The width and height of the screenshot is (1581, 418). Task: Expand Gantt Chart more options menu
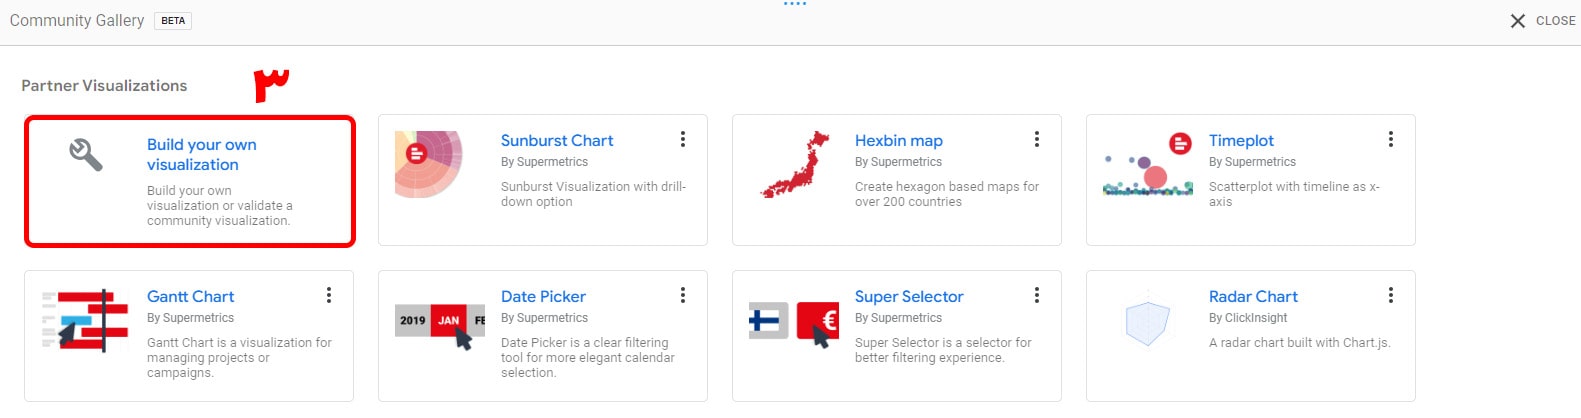[329, 295]
